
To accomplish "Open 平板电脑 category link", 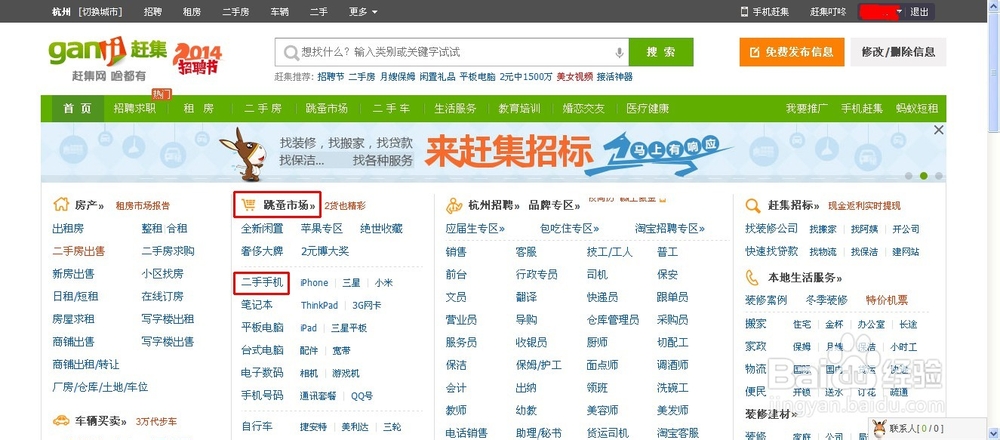I will (x=262, y=328).
